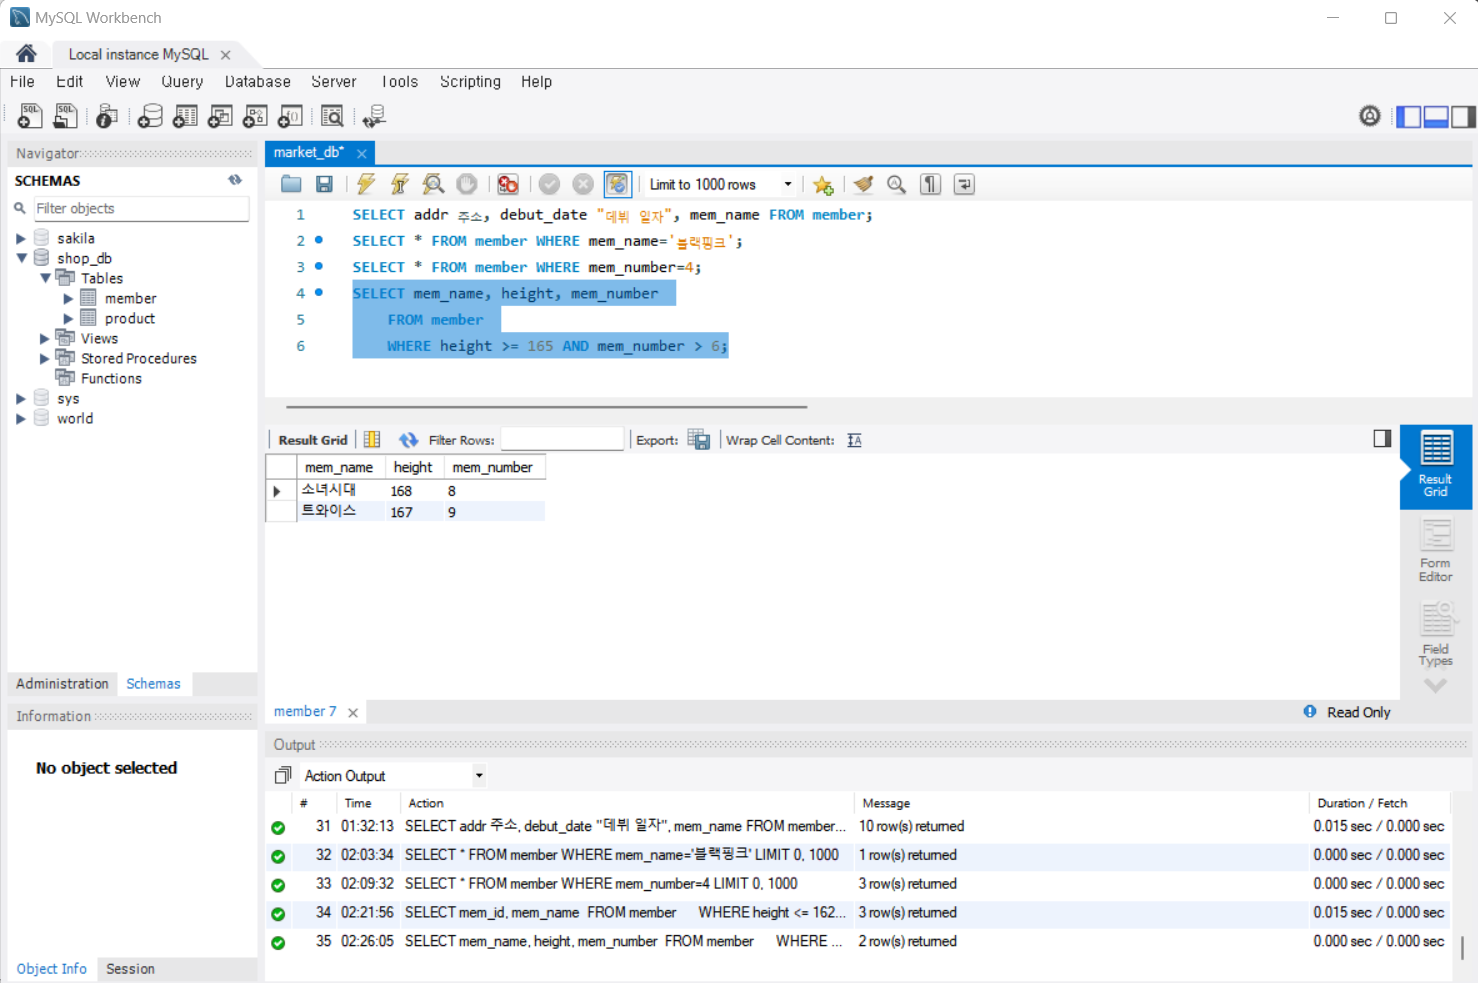Open the Database menu
The image size is (1478, 983).
(258, 82)
